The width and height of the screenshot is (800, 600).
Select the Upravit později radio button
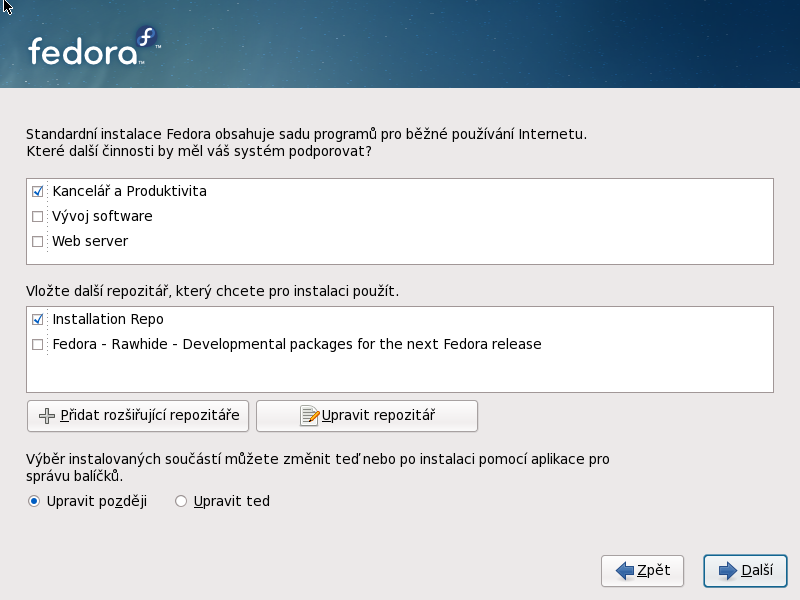[35, 501]
